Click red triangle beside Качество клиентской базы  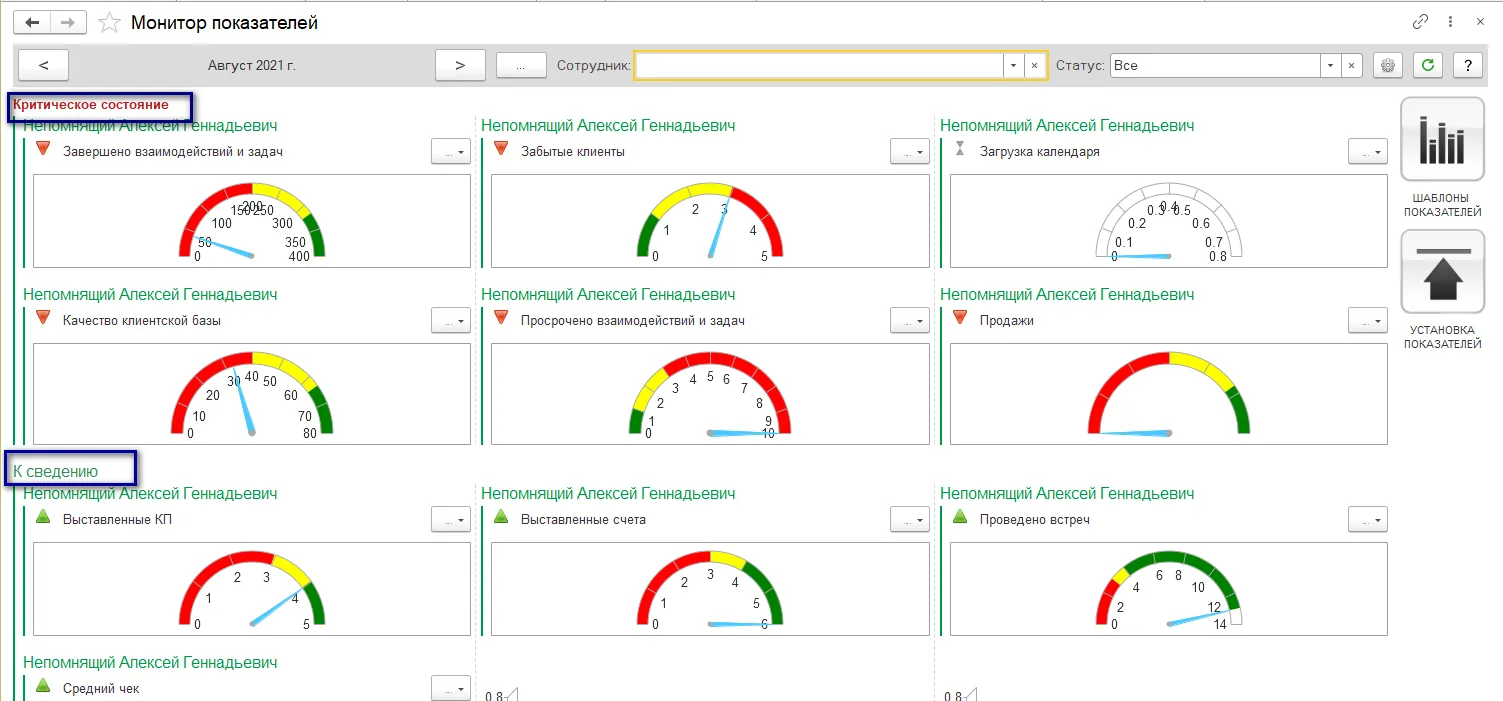[43, 317]
